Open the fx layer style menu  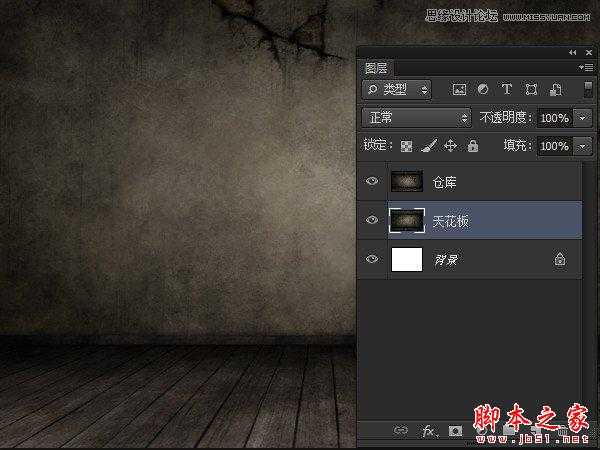click(429, 431)
